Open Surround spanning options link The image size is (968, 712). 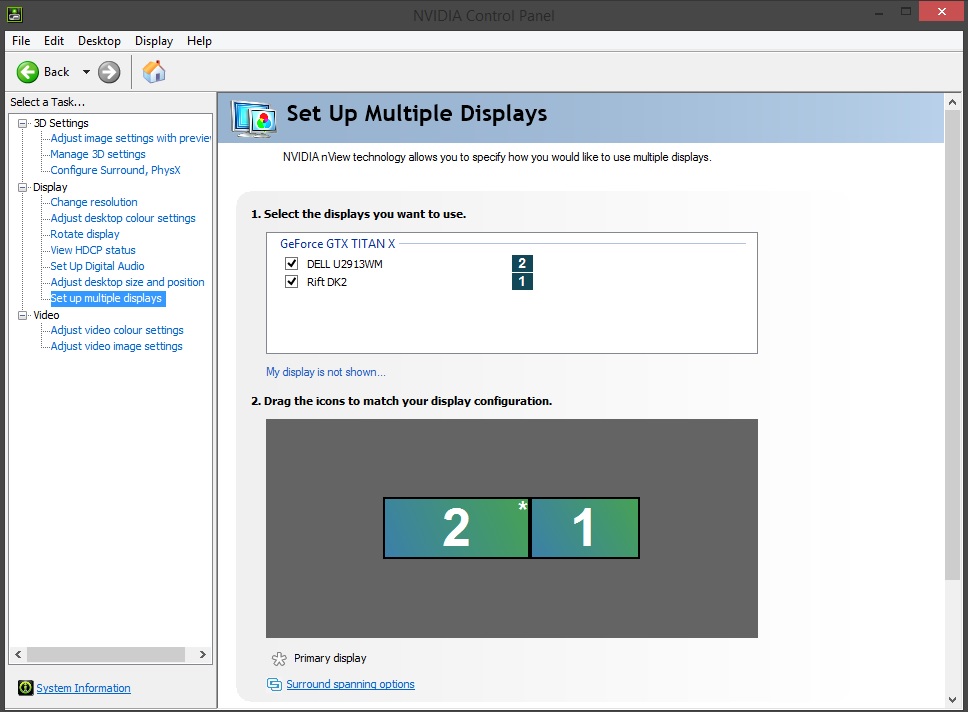point(351,684)
